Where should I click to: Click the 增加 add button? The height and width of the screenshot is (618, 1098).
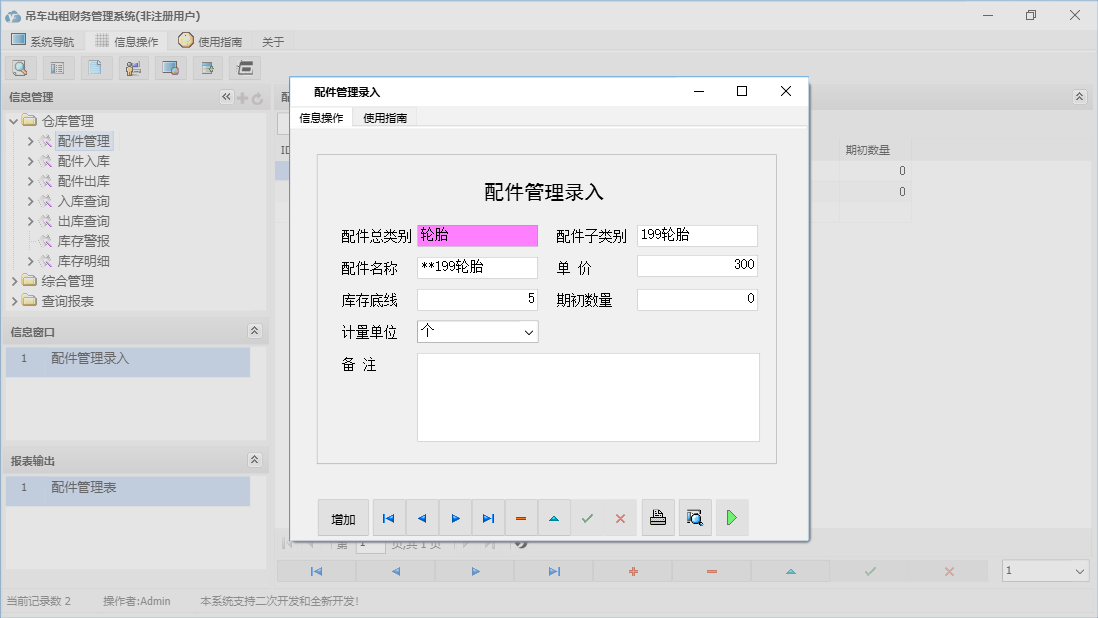coord(343,517)
